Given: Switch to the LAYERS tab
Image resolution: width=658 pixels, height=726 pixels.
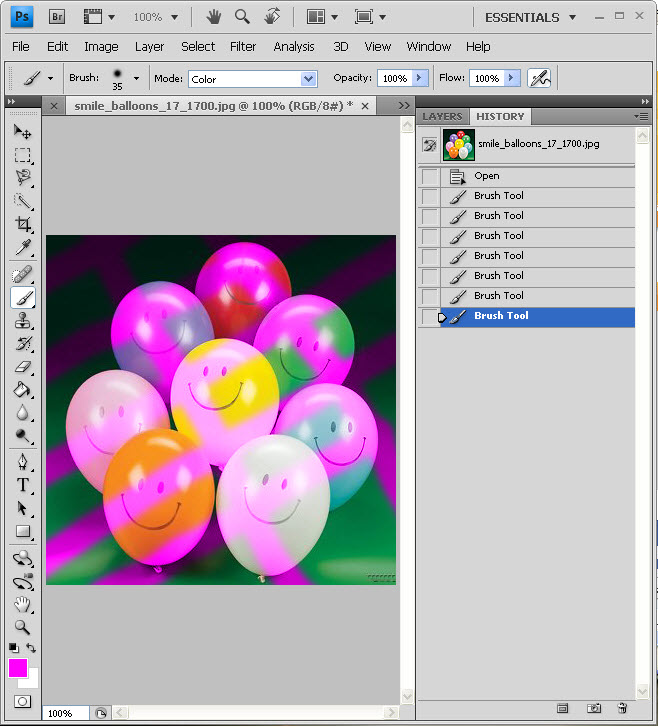Looking at the screenshot, I should [x=442, y=117].
